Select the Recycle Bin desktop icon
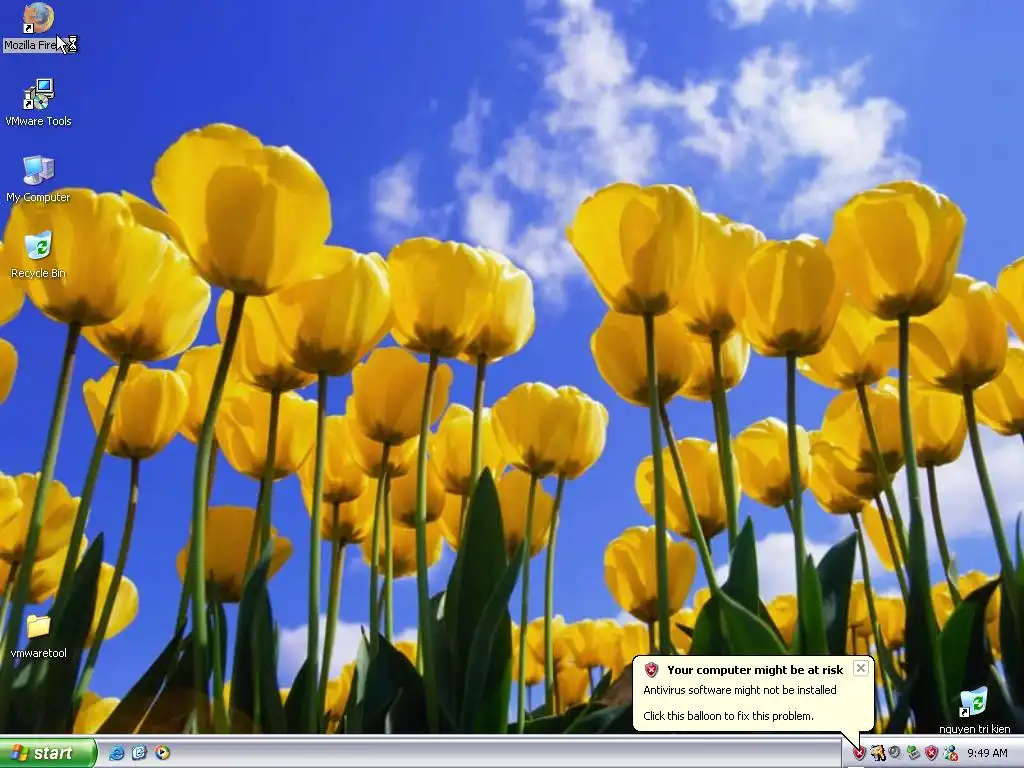1024x768 pixels. [x=38, y=255]
